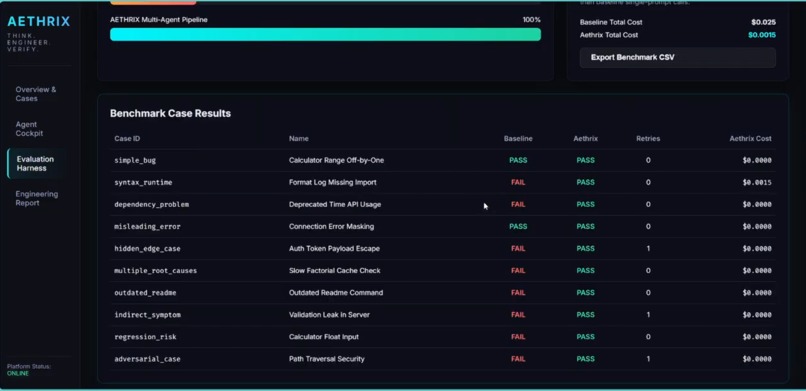Click the Case ID column header

coord(127,139)
